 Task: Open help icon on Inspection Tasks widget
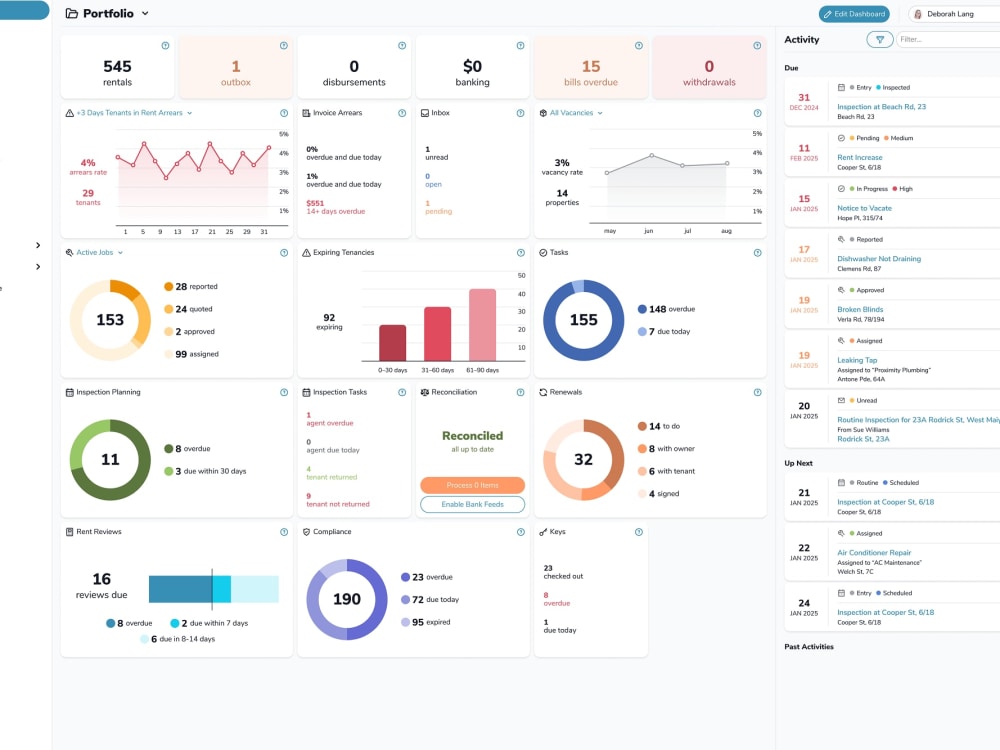pos(402,392)
